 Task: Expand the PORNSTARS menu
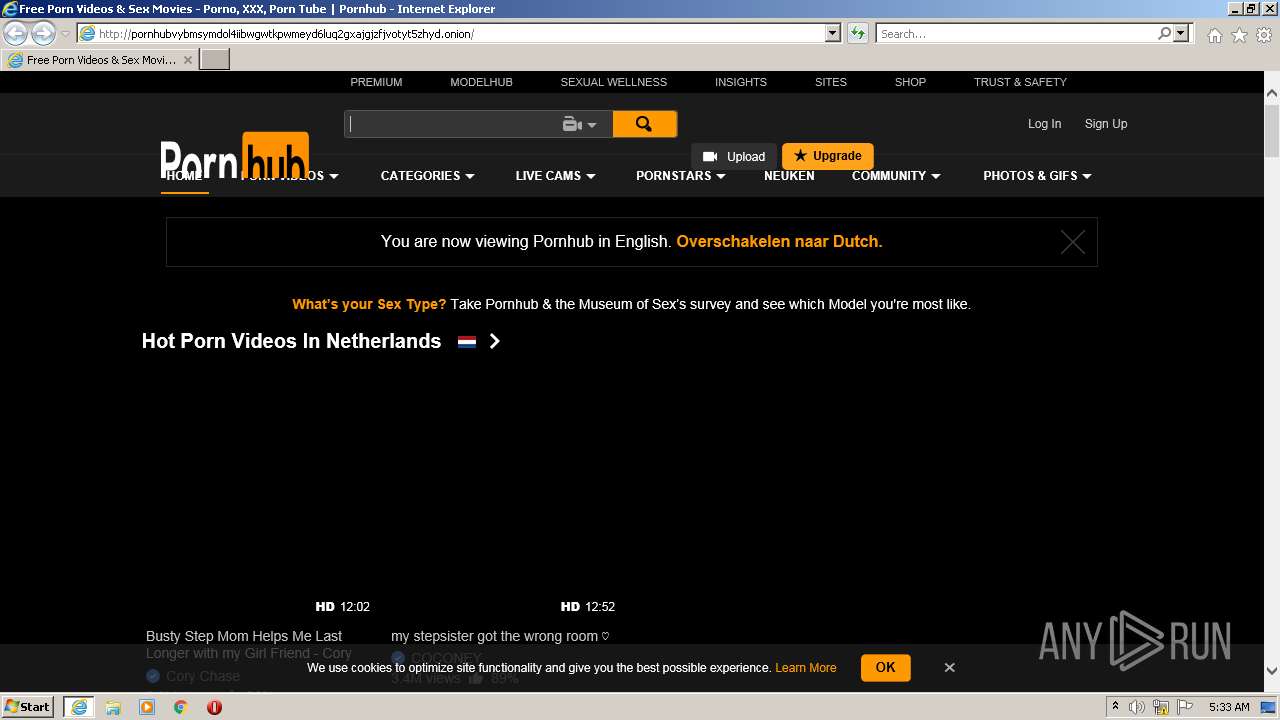pos(680,176)
